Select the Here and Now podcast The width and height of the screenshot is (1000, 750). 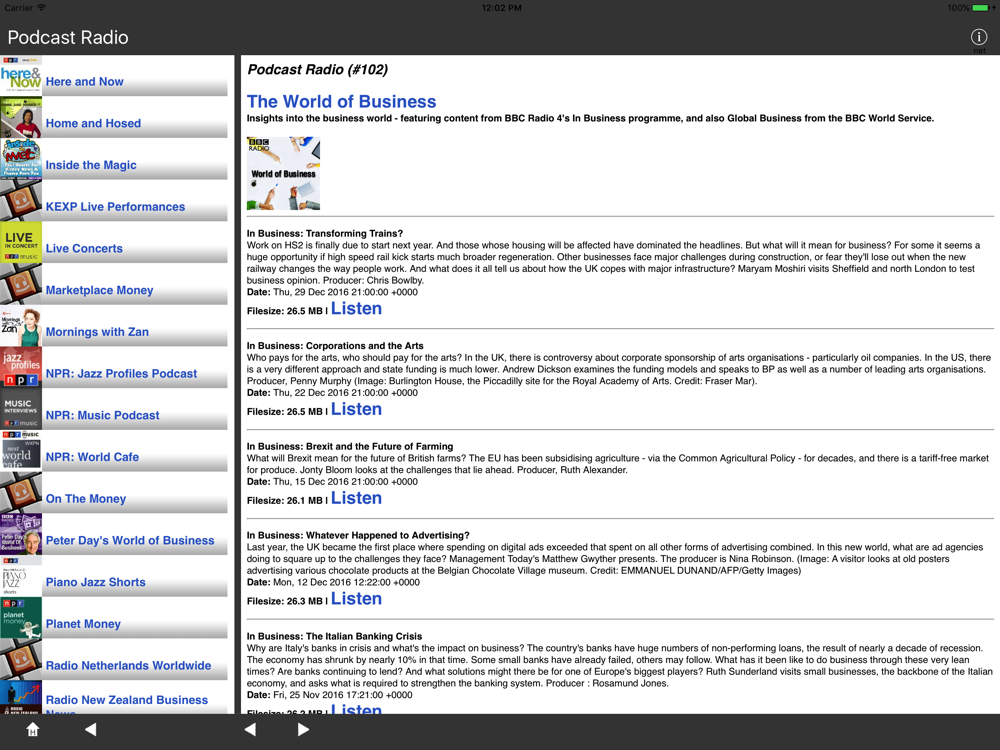(84, 82)
